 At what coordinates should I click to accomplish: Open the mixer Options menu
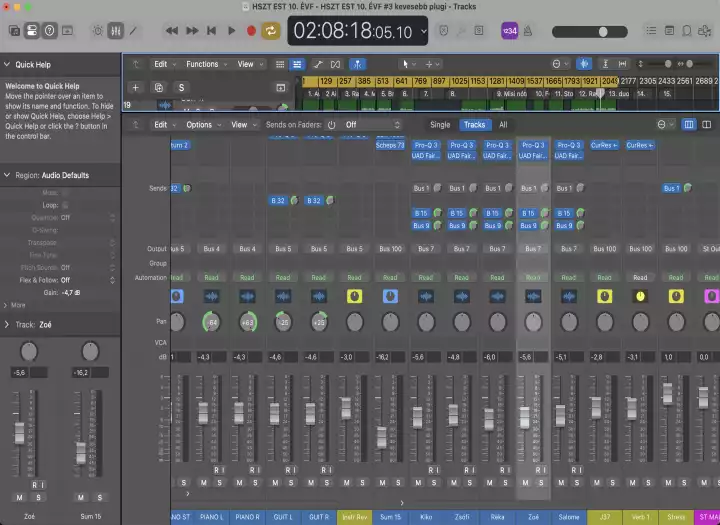pyautogui.click(x=199, y=125)
